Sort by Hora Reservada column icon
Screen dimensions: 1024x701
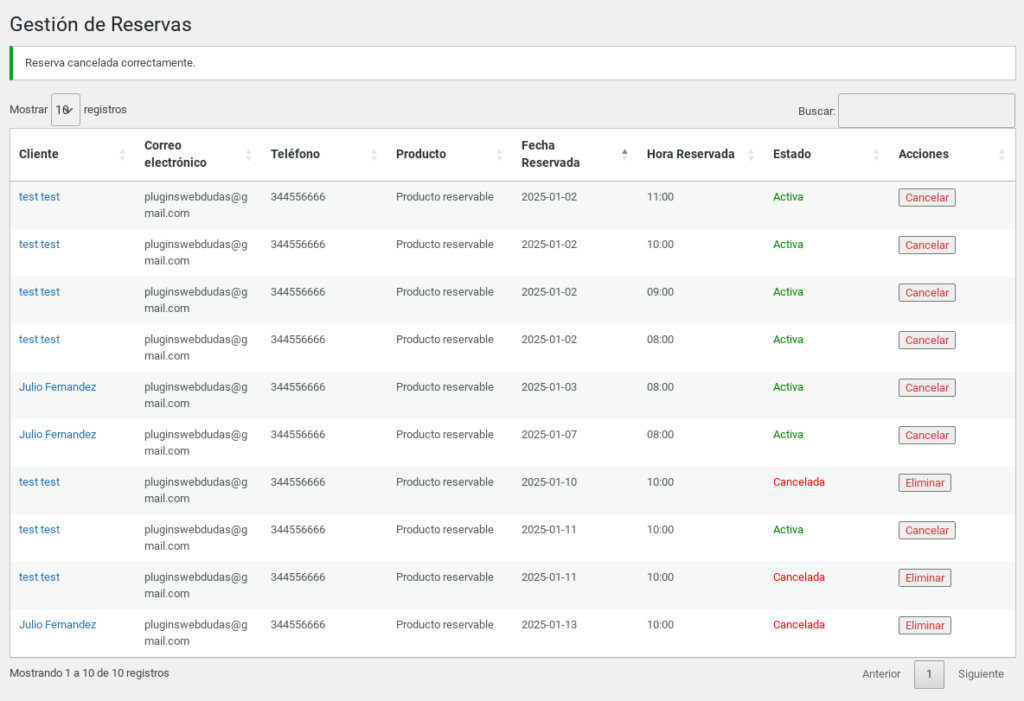click(x=750, y=155)
